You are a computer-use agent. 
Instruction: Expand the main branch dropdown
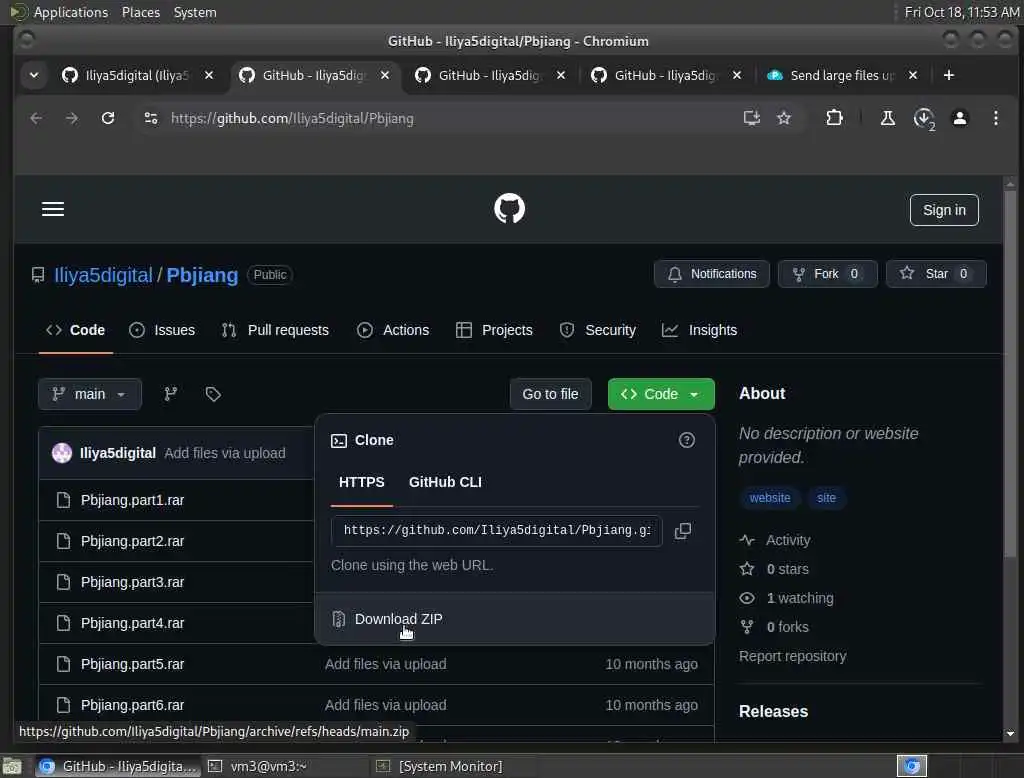[x=89, y=394]
